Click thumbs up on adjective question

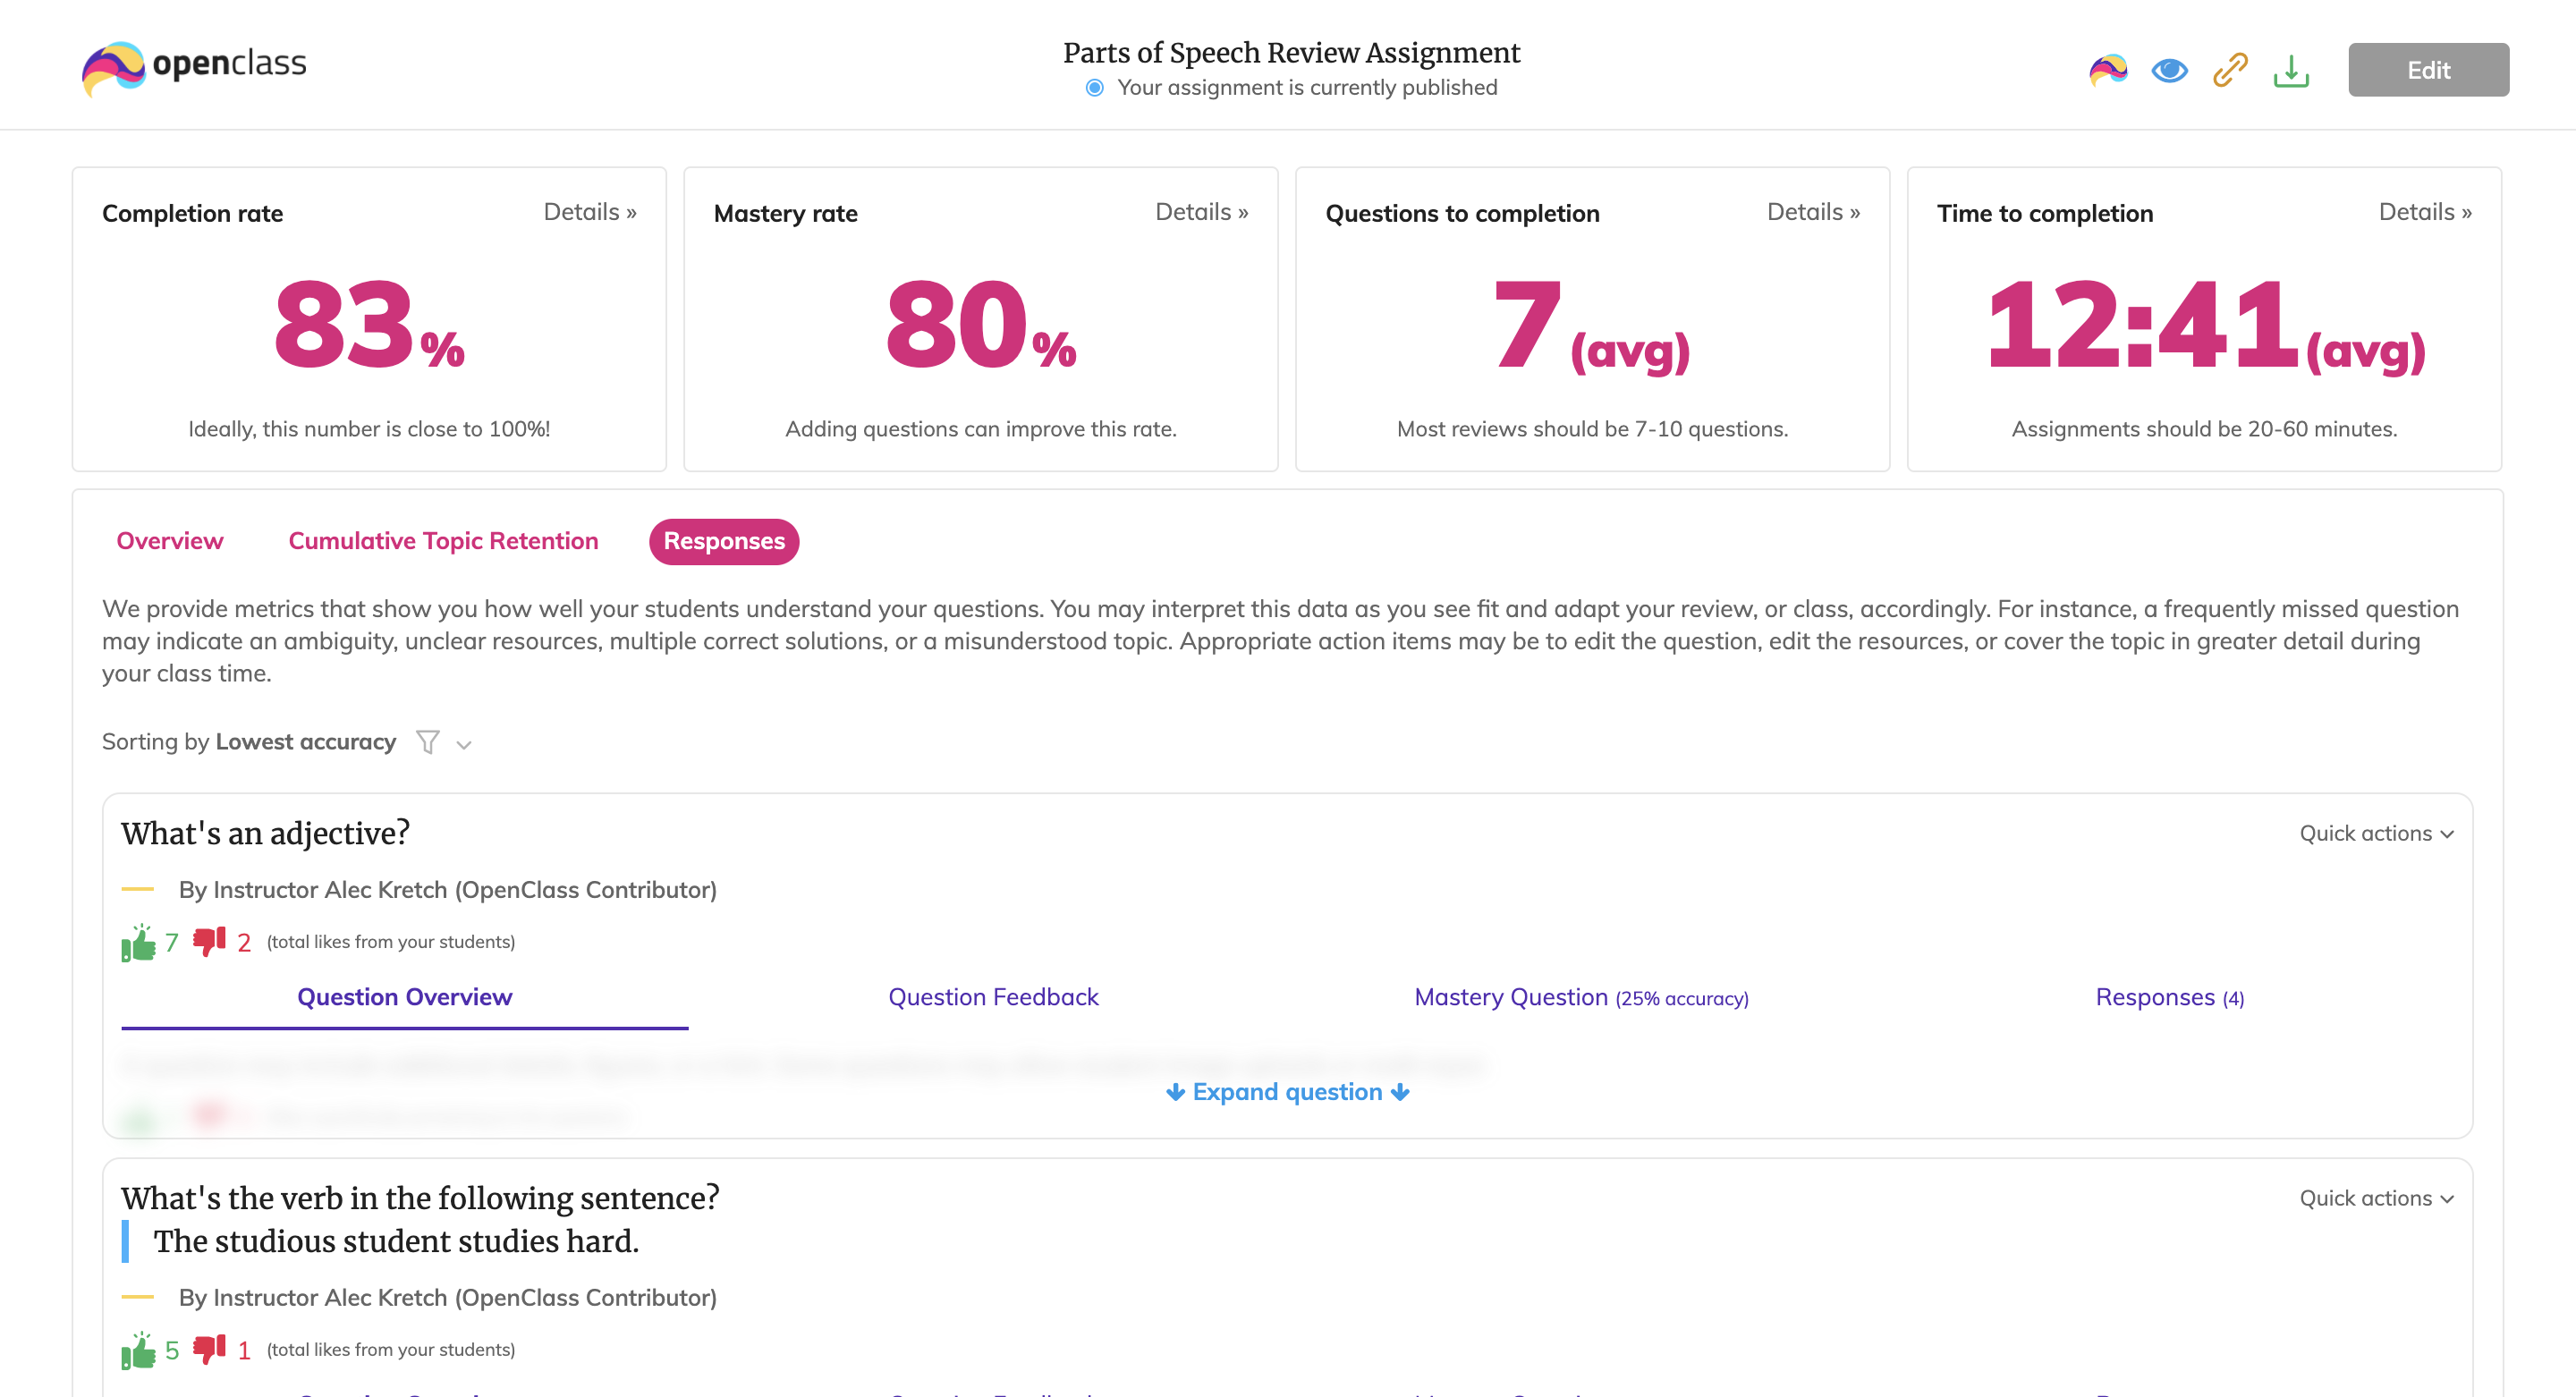click(139, 942)
